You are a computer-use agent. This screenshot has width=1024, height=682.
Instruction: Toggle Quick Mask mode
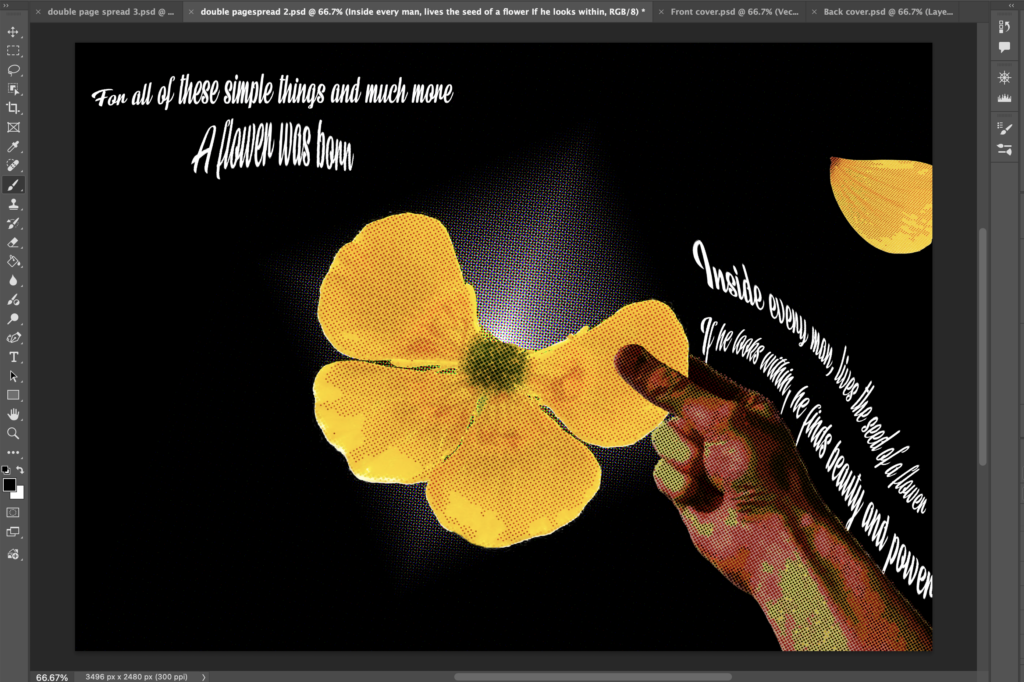click(14, 512)
